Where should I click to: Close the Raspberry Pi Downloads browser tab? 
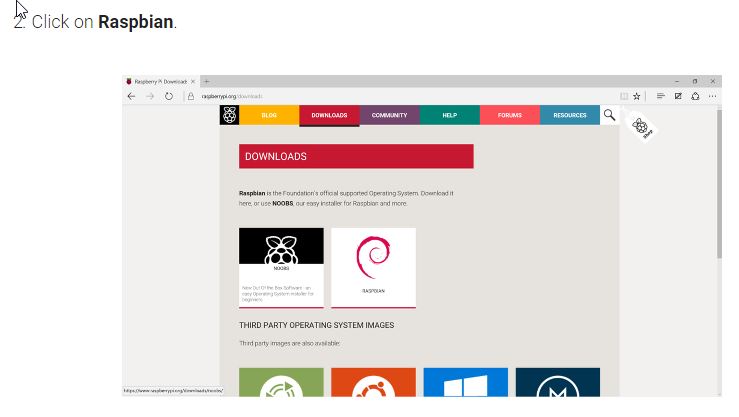193,82
